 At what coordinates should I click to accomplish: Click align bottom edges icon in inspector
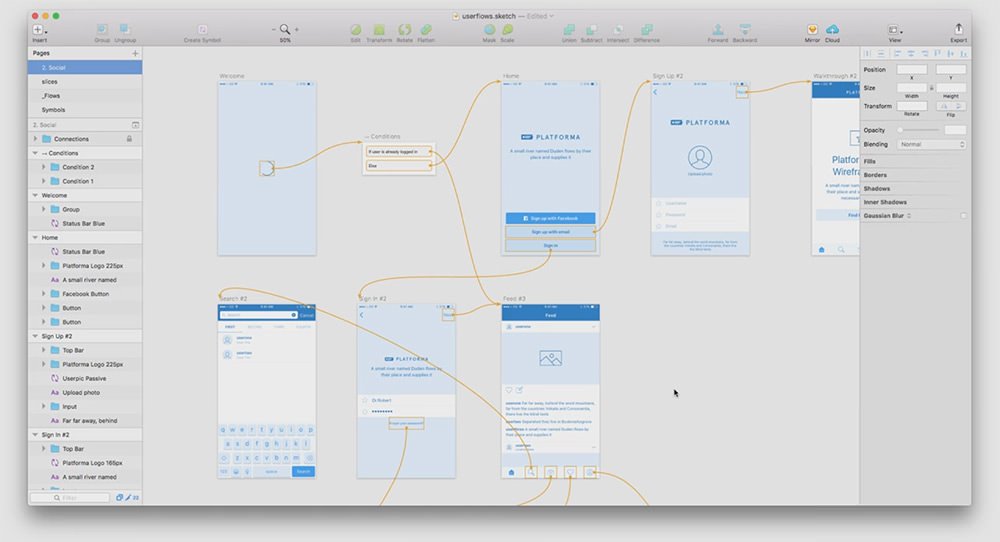pyautogui.click(x=964, y=54)
